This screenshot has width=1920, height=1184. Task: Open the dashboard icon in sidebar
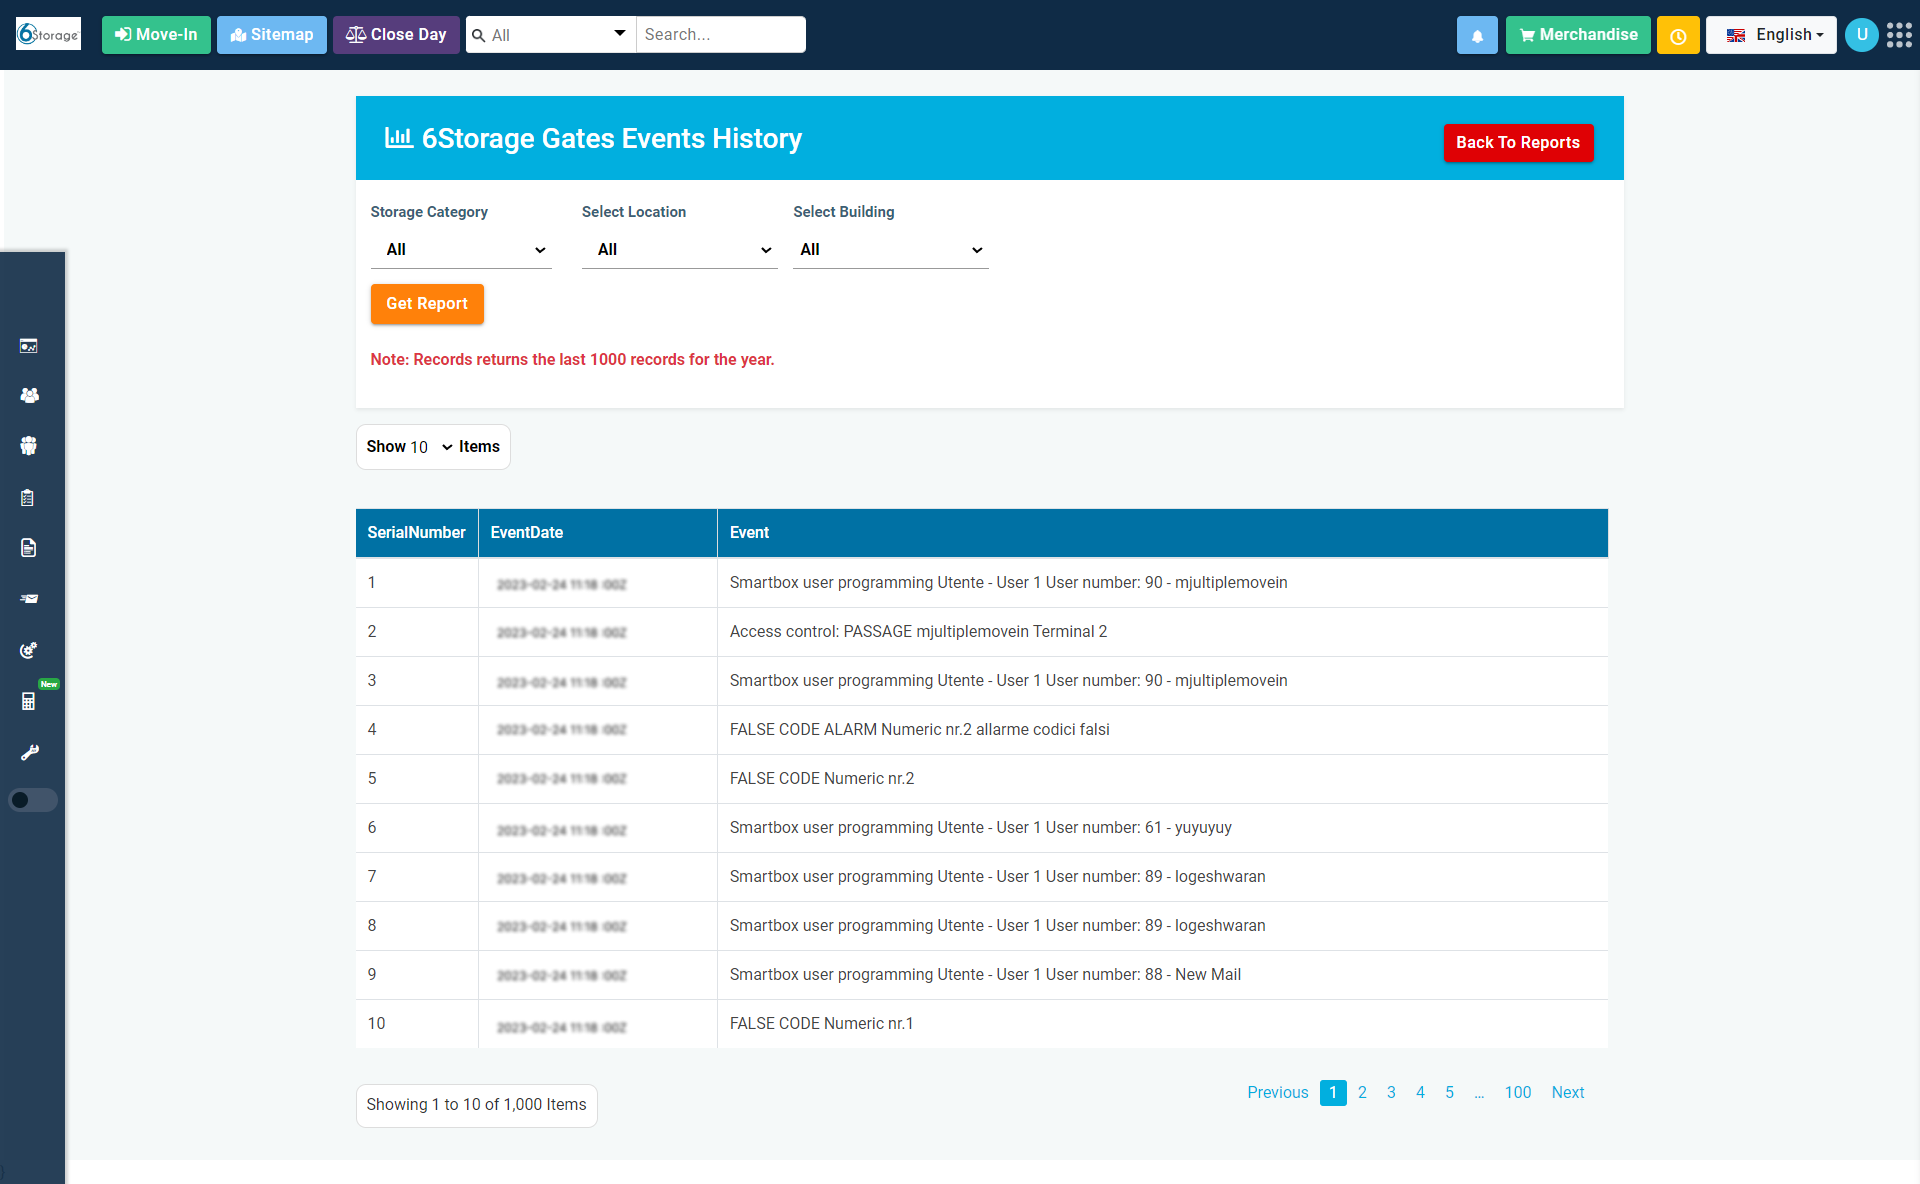(29, 346)
